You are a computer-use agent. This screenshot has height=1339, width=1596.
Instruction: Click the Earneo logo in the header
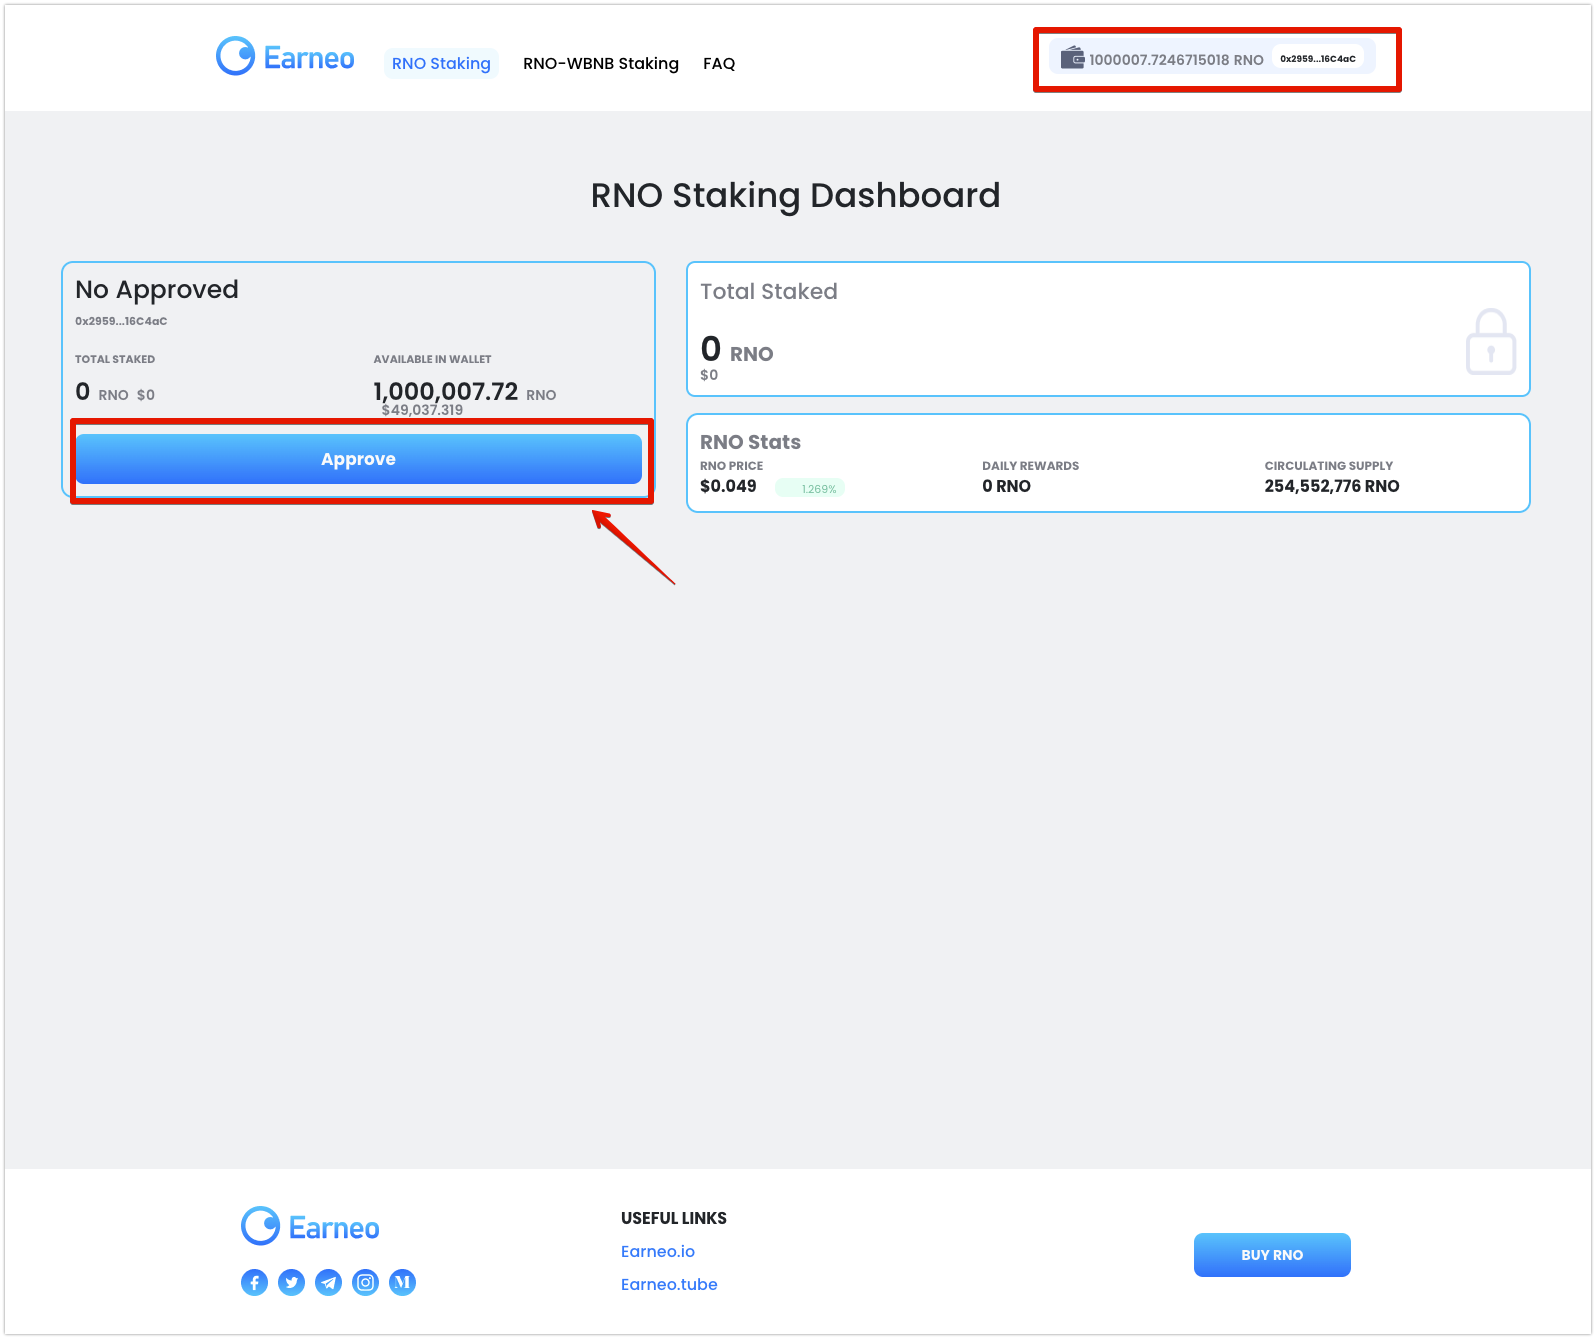tap(285, 57)
